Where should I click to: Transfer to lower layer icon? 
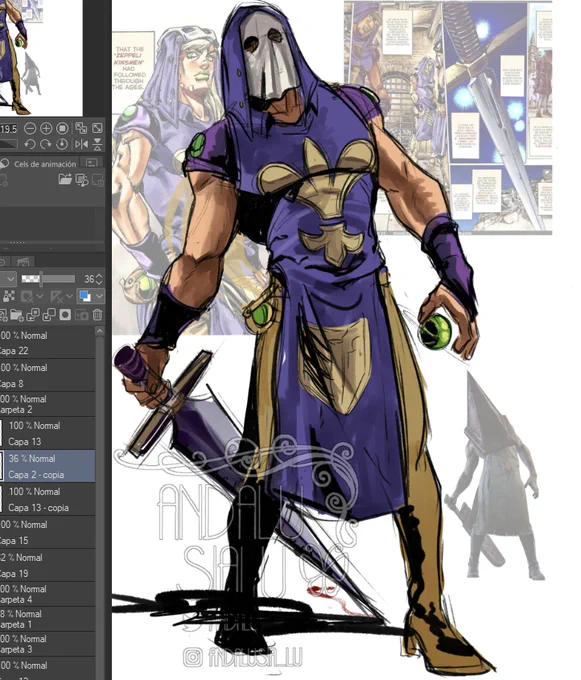(33, 315)
